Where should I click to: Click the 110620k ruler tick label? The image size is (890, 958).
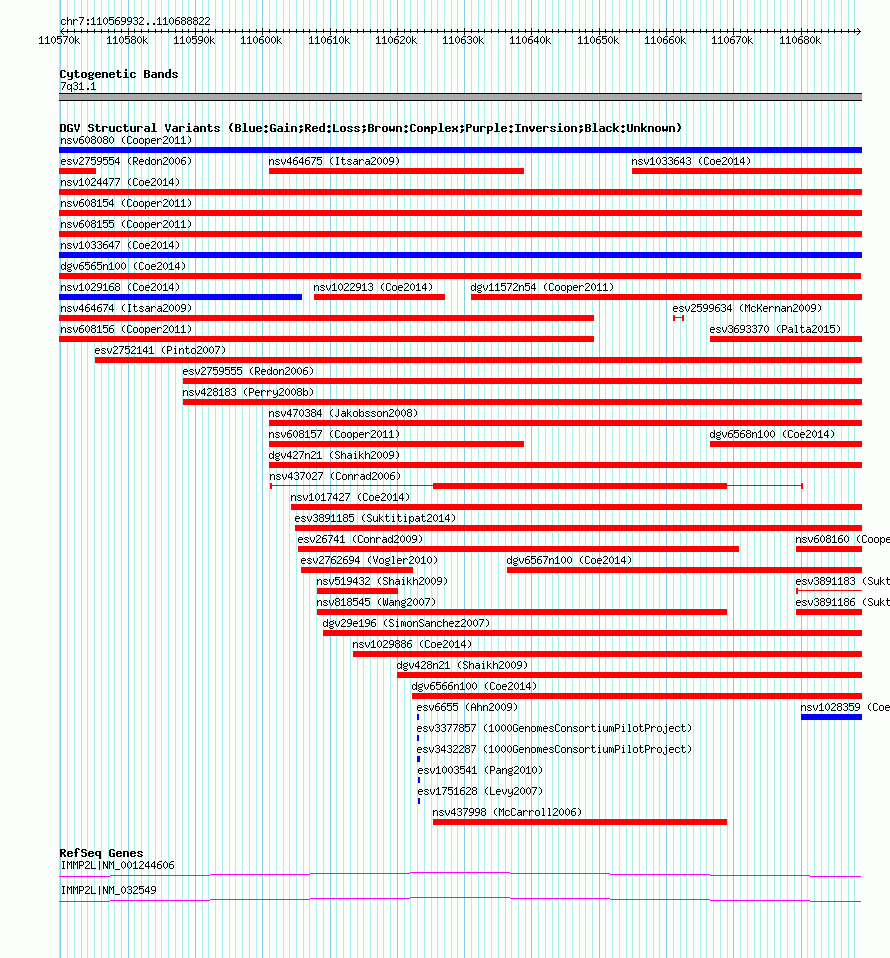[x=396, y=40]
